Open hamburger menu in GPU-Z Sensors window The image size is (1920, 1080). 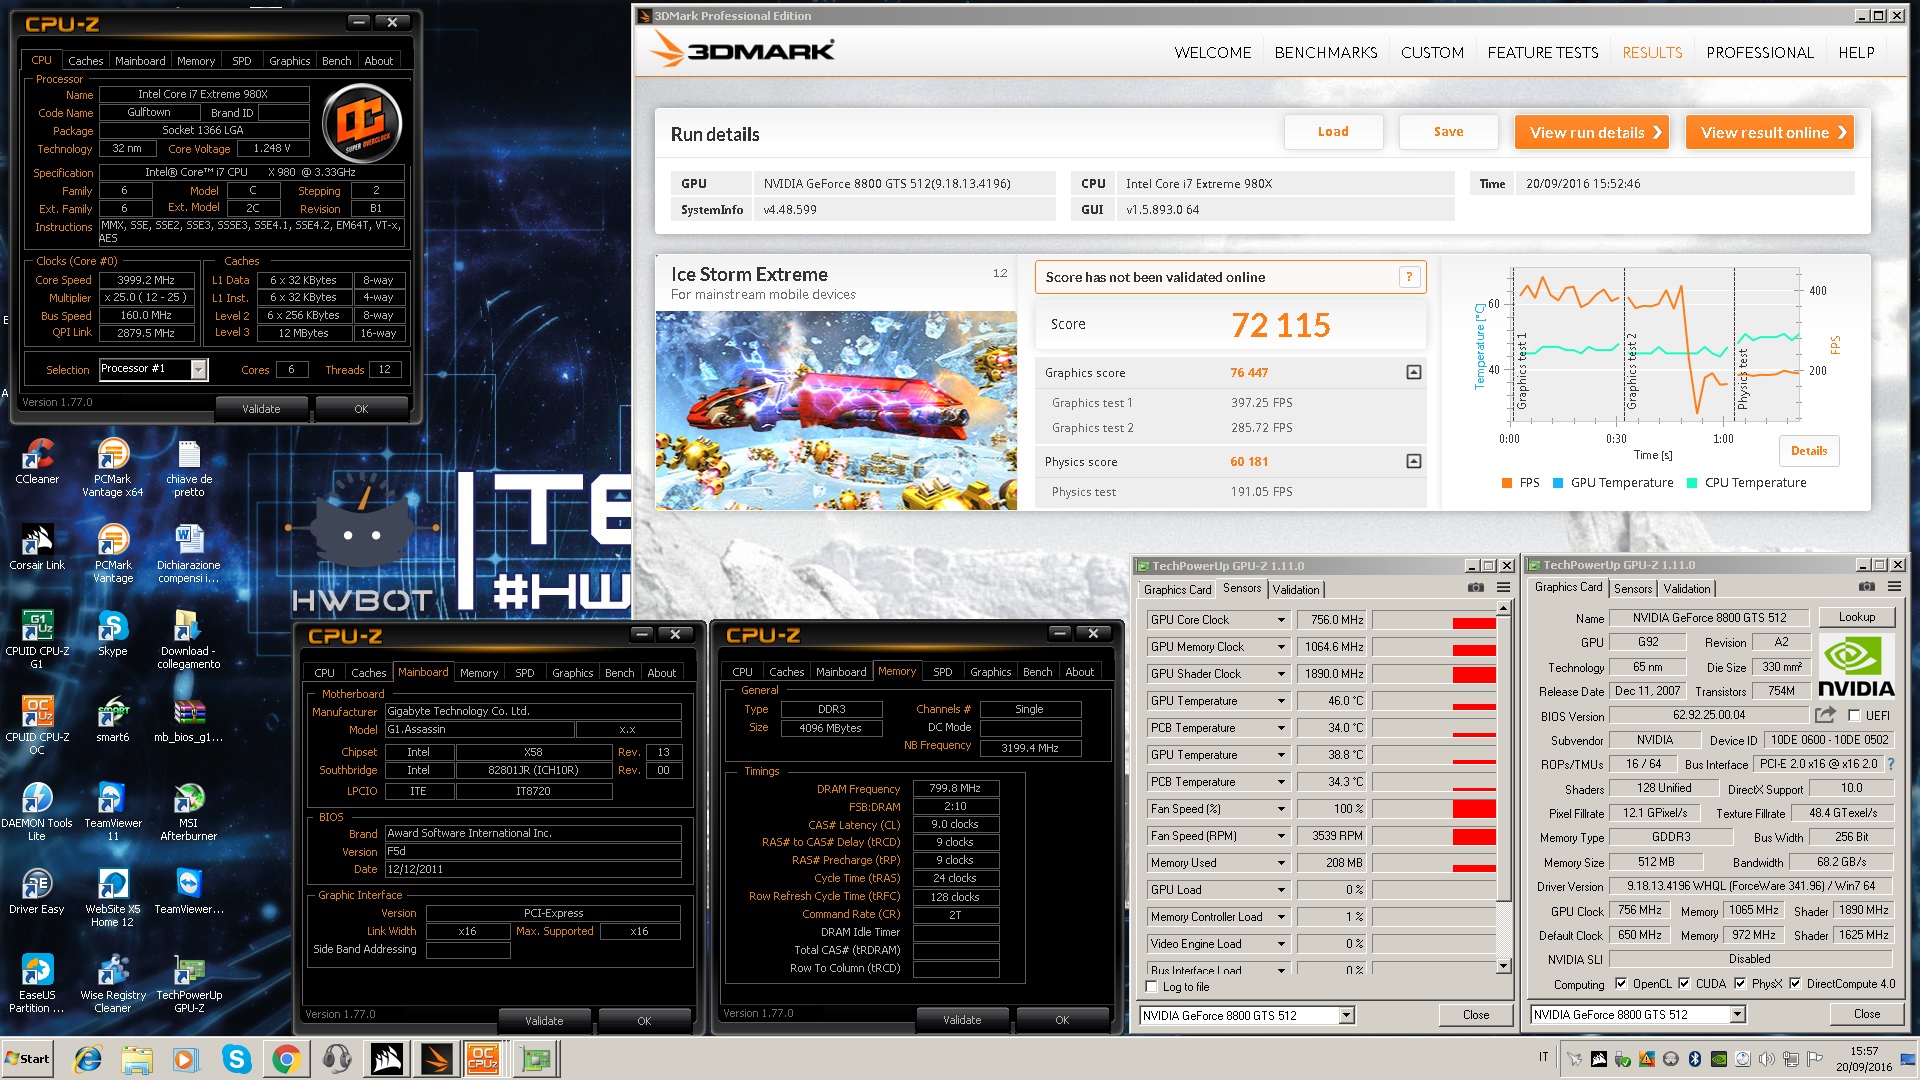1503,588
